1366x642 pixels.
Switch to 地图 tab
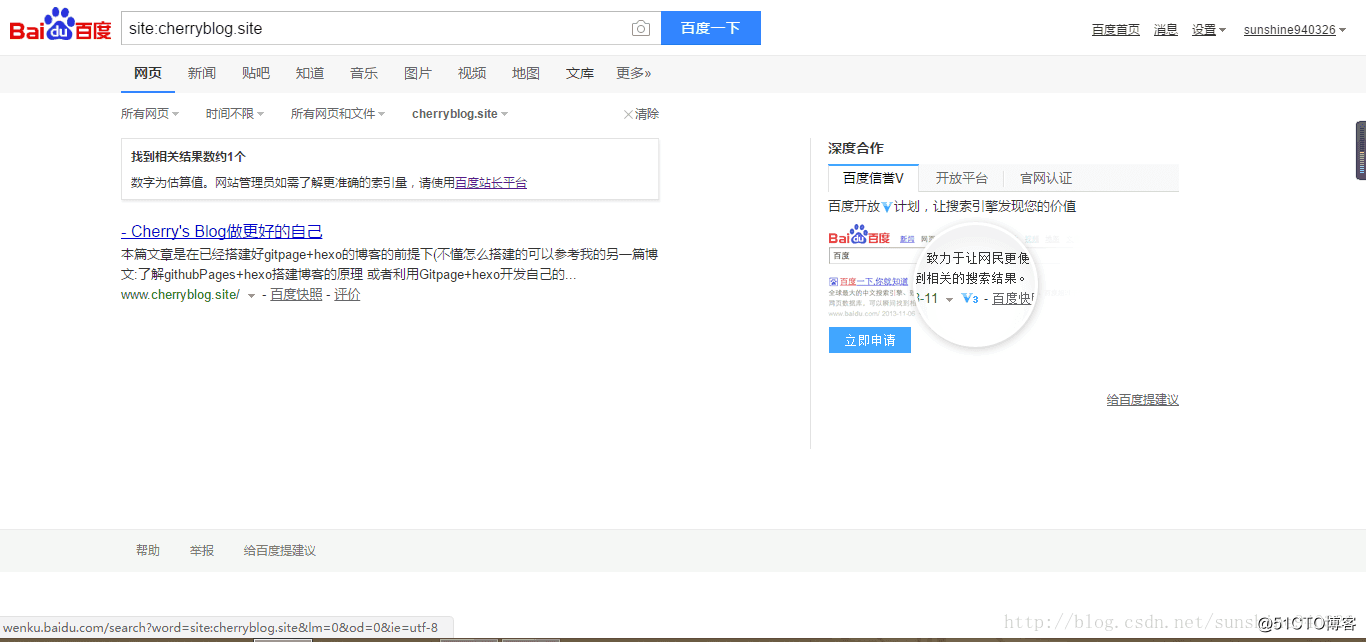(526, 73)
